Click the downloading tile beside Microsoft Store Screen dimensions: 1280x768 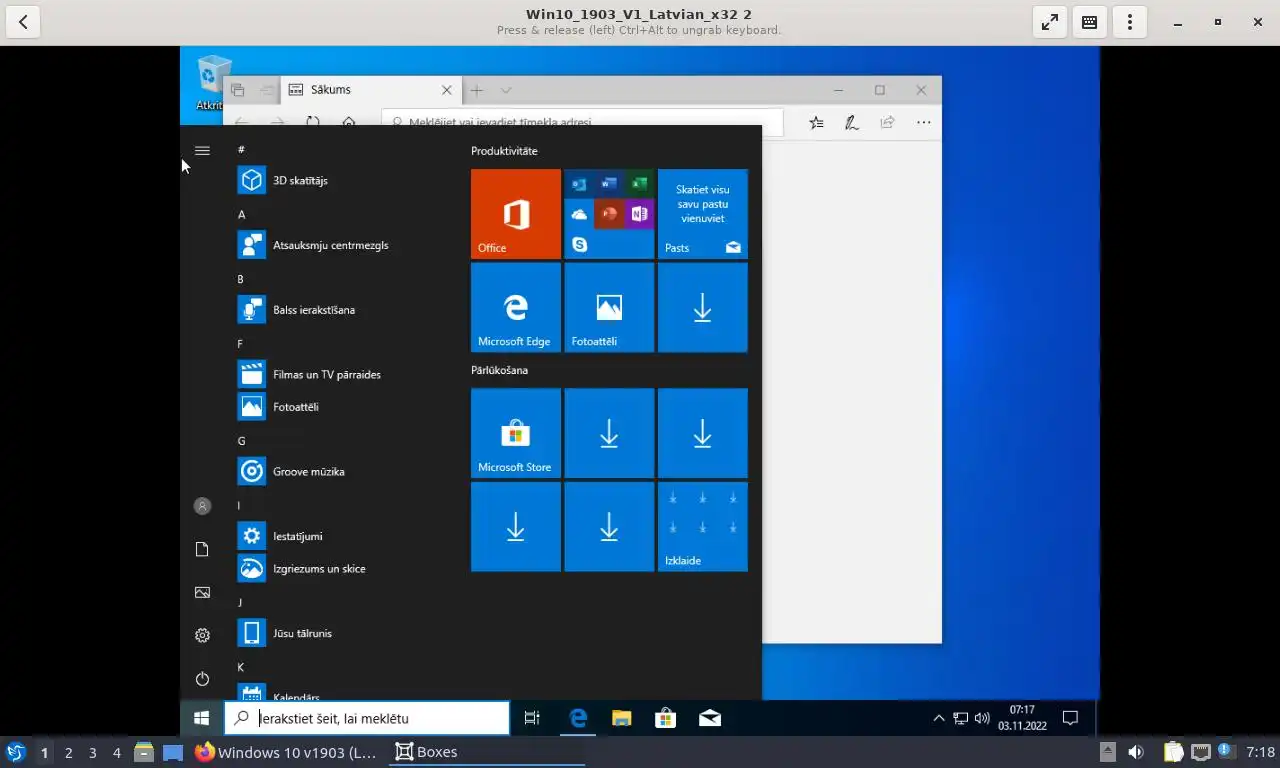coord(609,433)
